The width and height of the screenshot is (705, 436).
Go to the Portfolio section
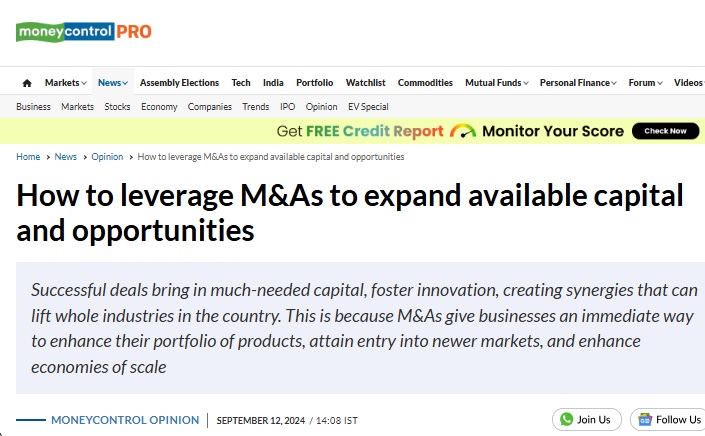click(x=315, y=83)
